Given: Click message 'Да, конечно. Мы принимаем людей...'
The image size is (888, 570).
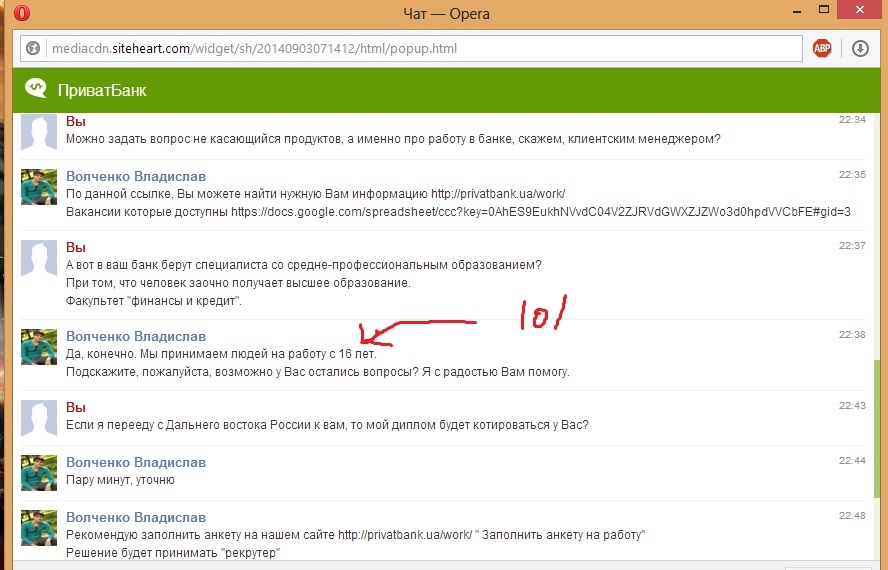Looking at the screenshot, I should point(221,354).
